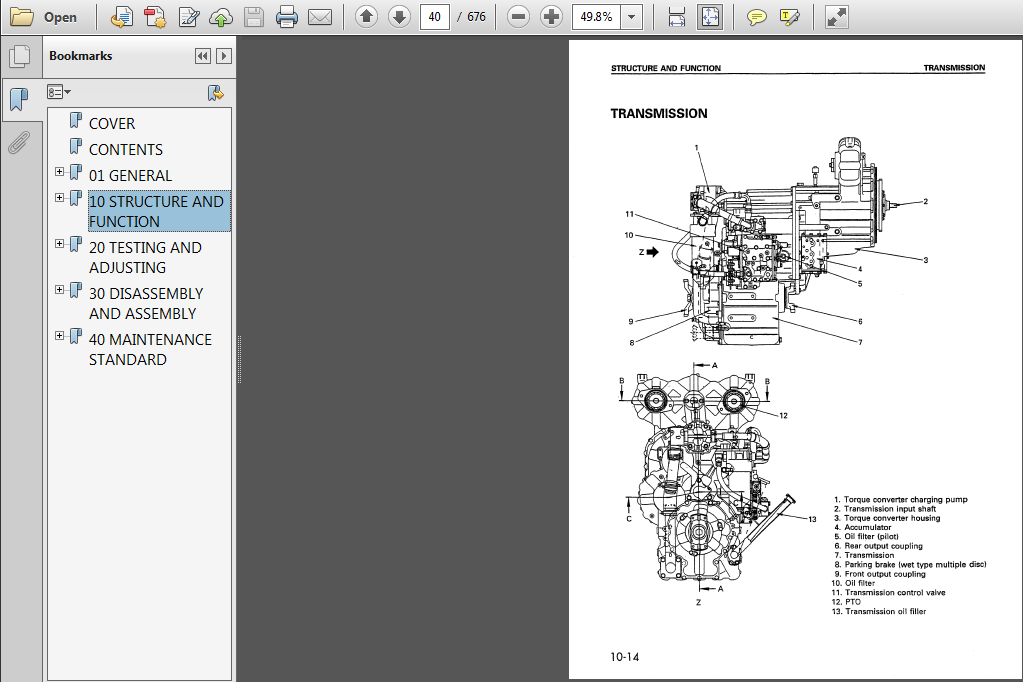Expand the 20 TESTING AND ADJUSTING bookmark

click(60, 244)
